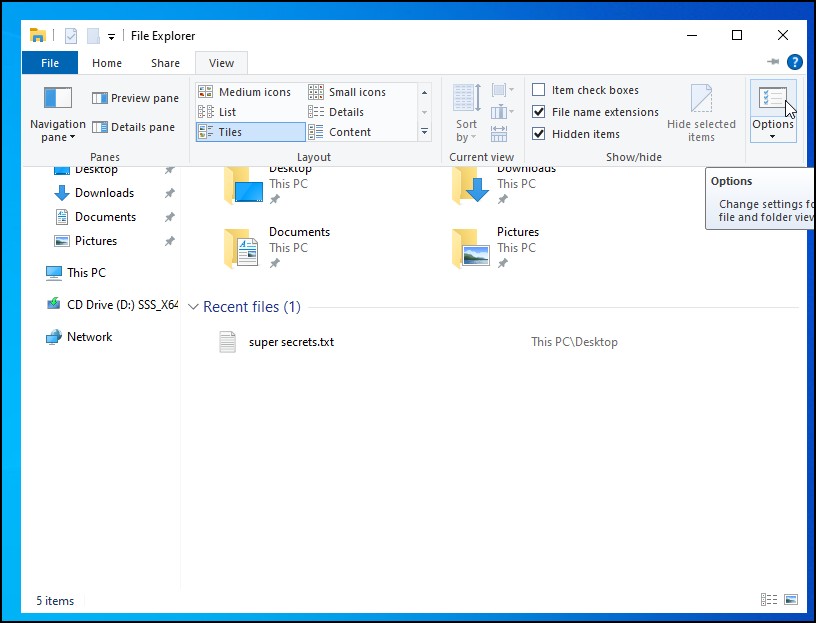Enable Item check boxes
Image resolution: width=816 pixels, height=623 pixels.
click(539, 90)
